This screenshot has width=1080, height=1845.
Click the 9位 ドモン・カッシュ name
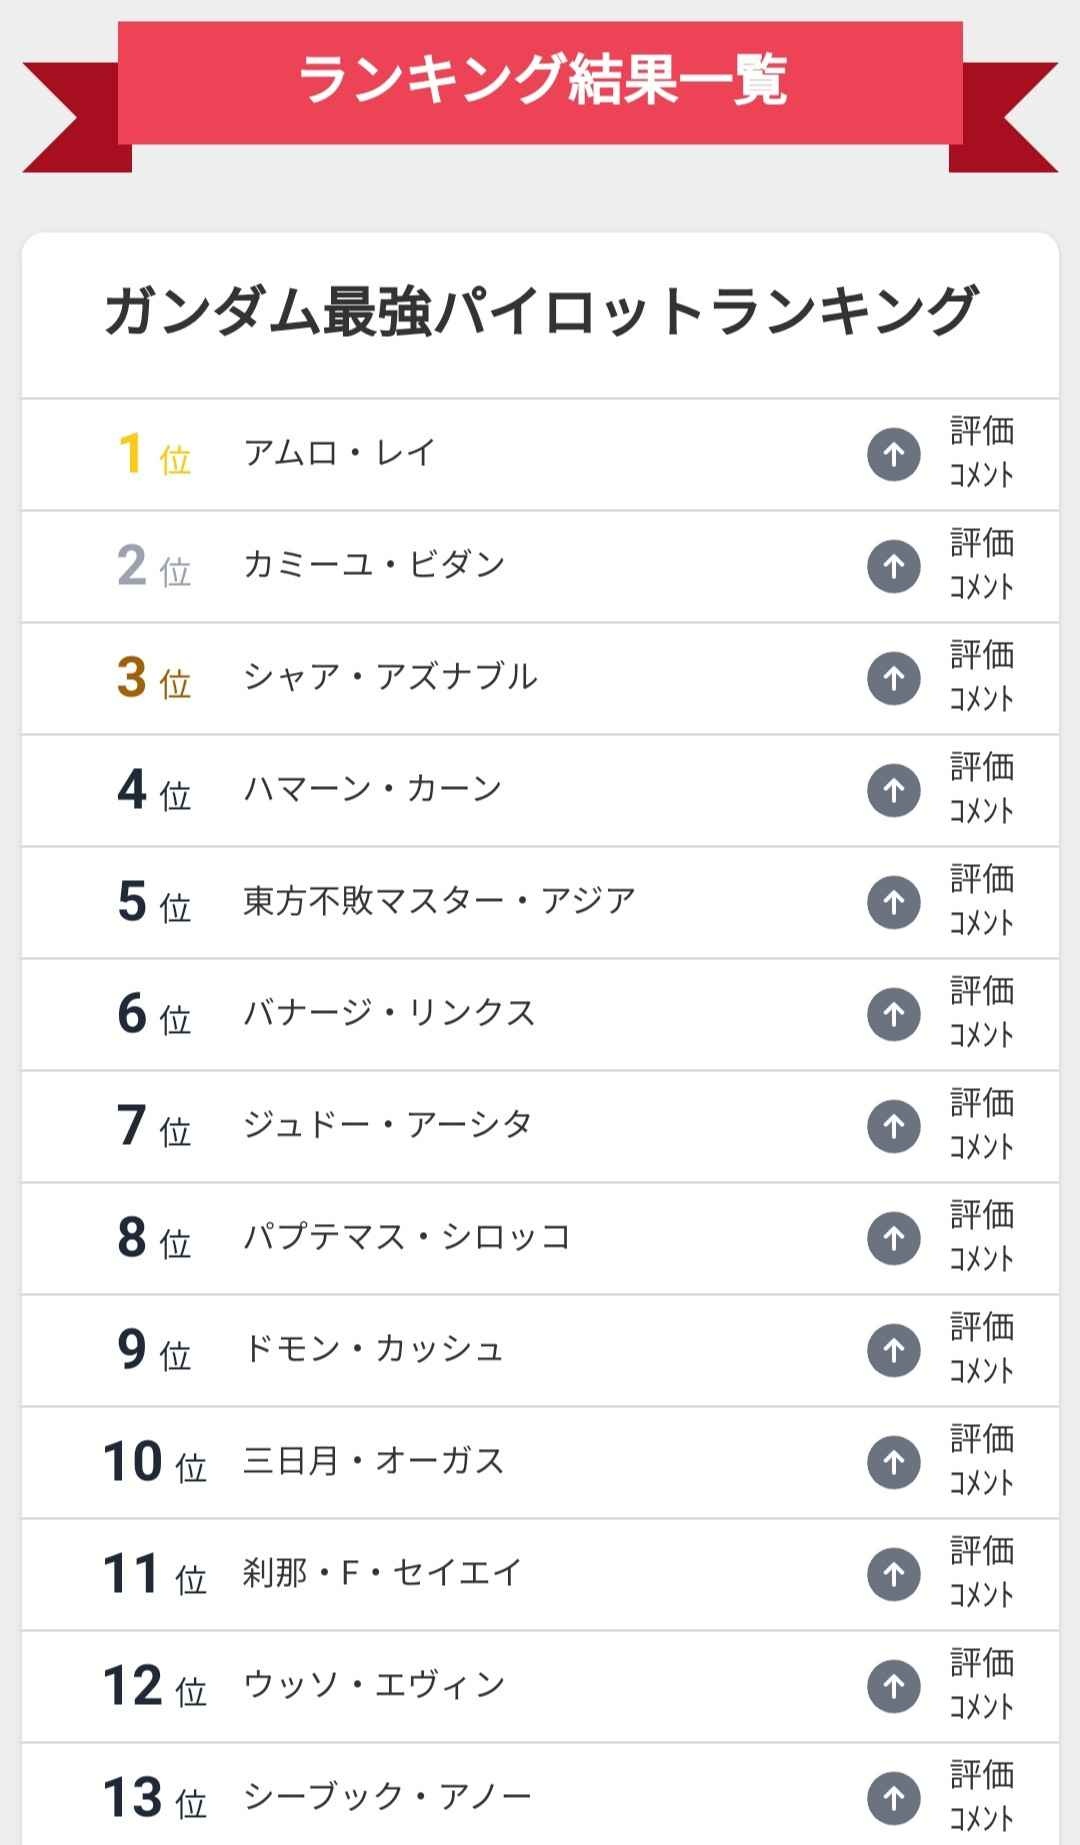(373, 1349)
